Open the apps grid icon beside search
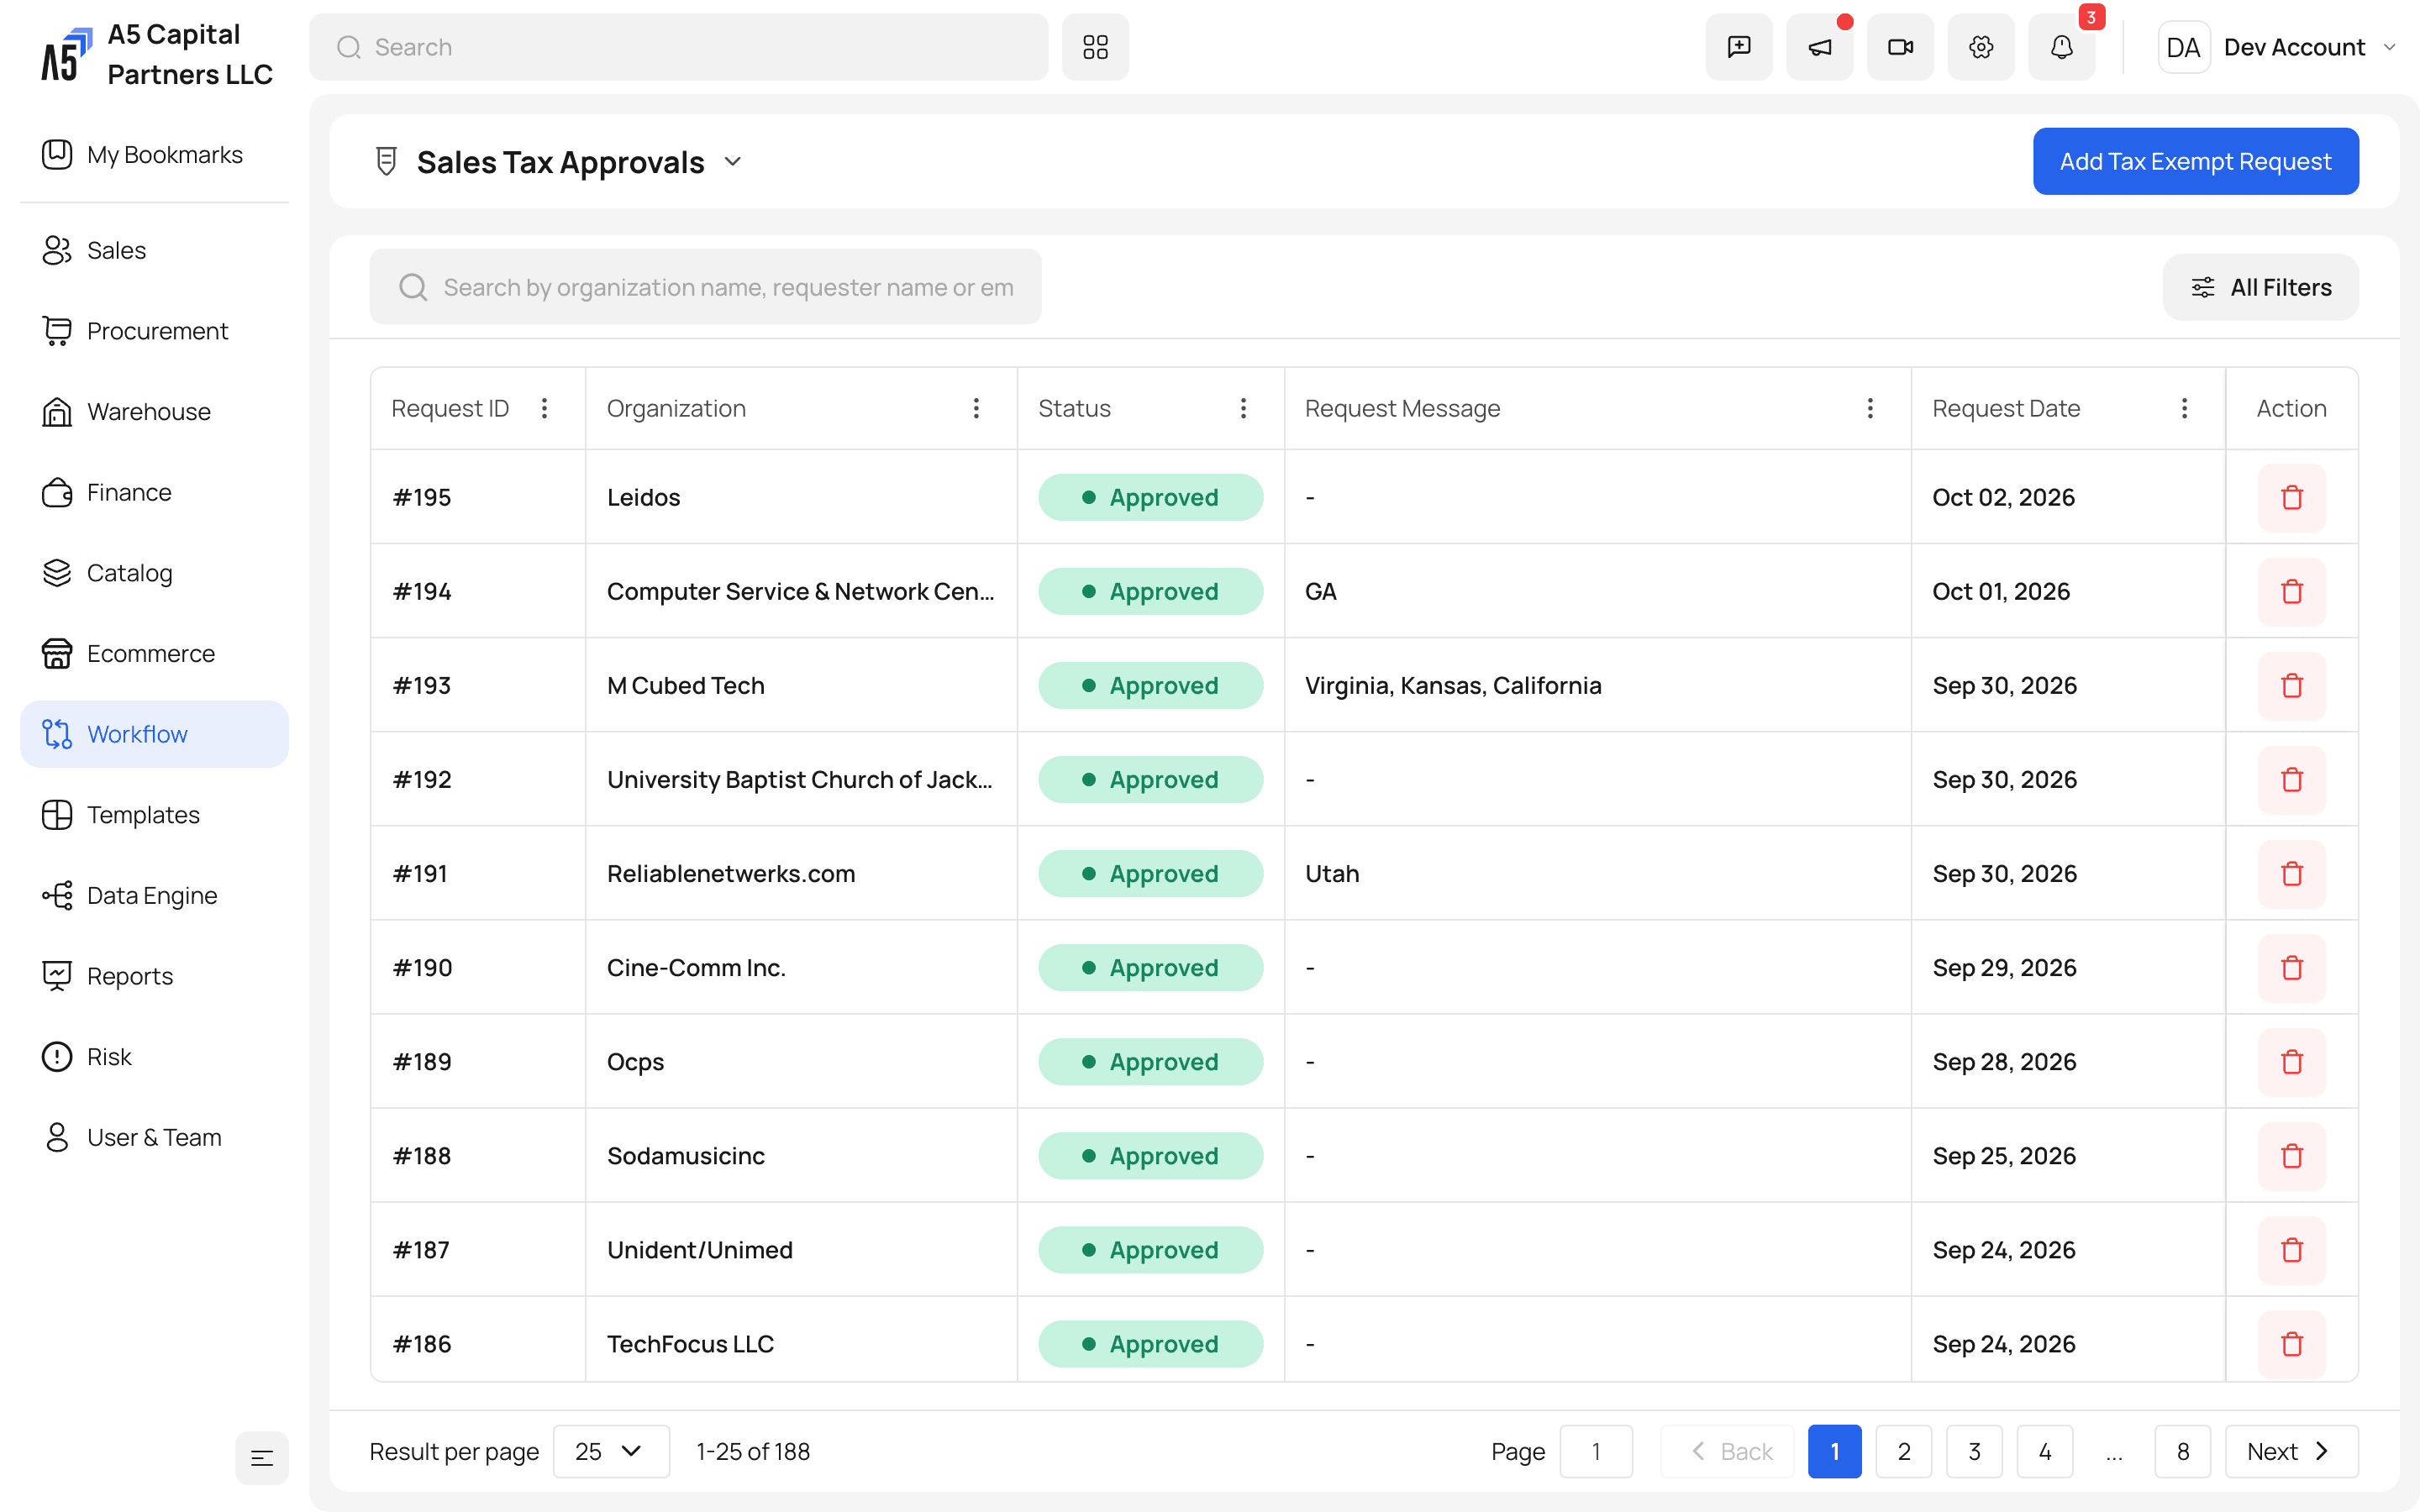This screenshot has height=1512, width=2420. coord(1095,47)
